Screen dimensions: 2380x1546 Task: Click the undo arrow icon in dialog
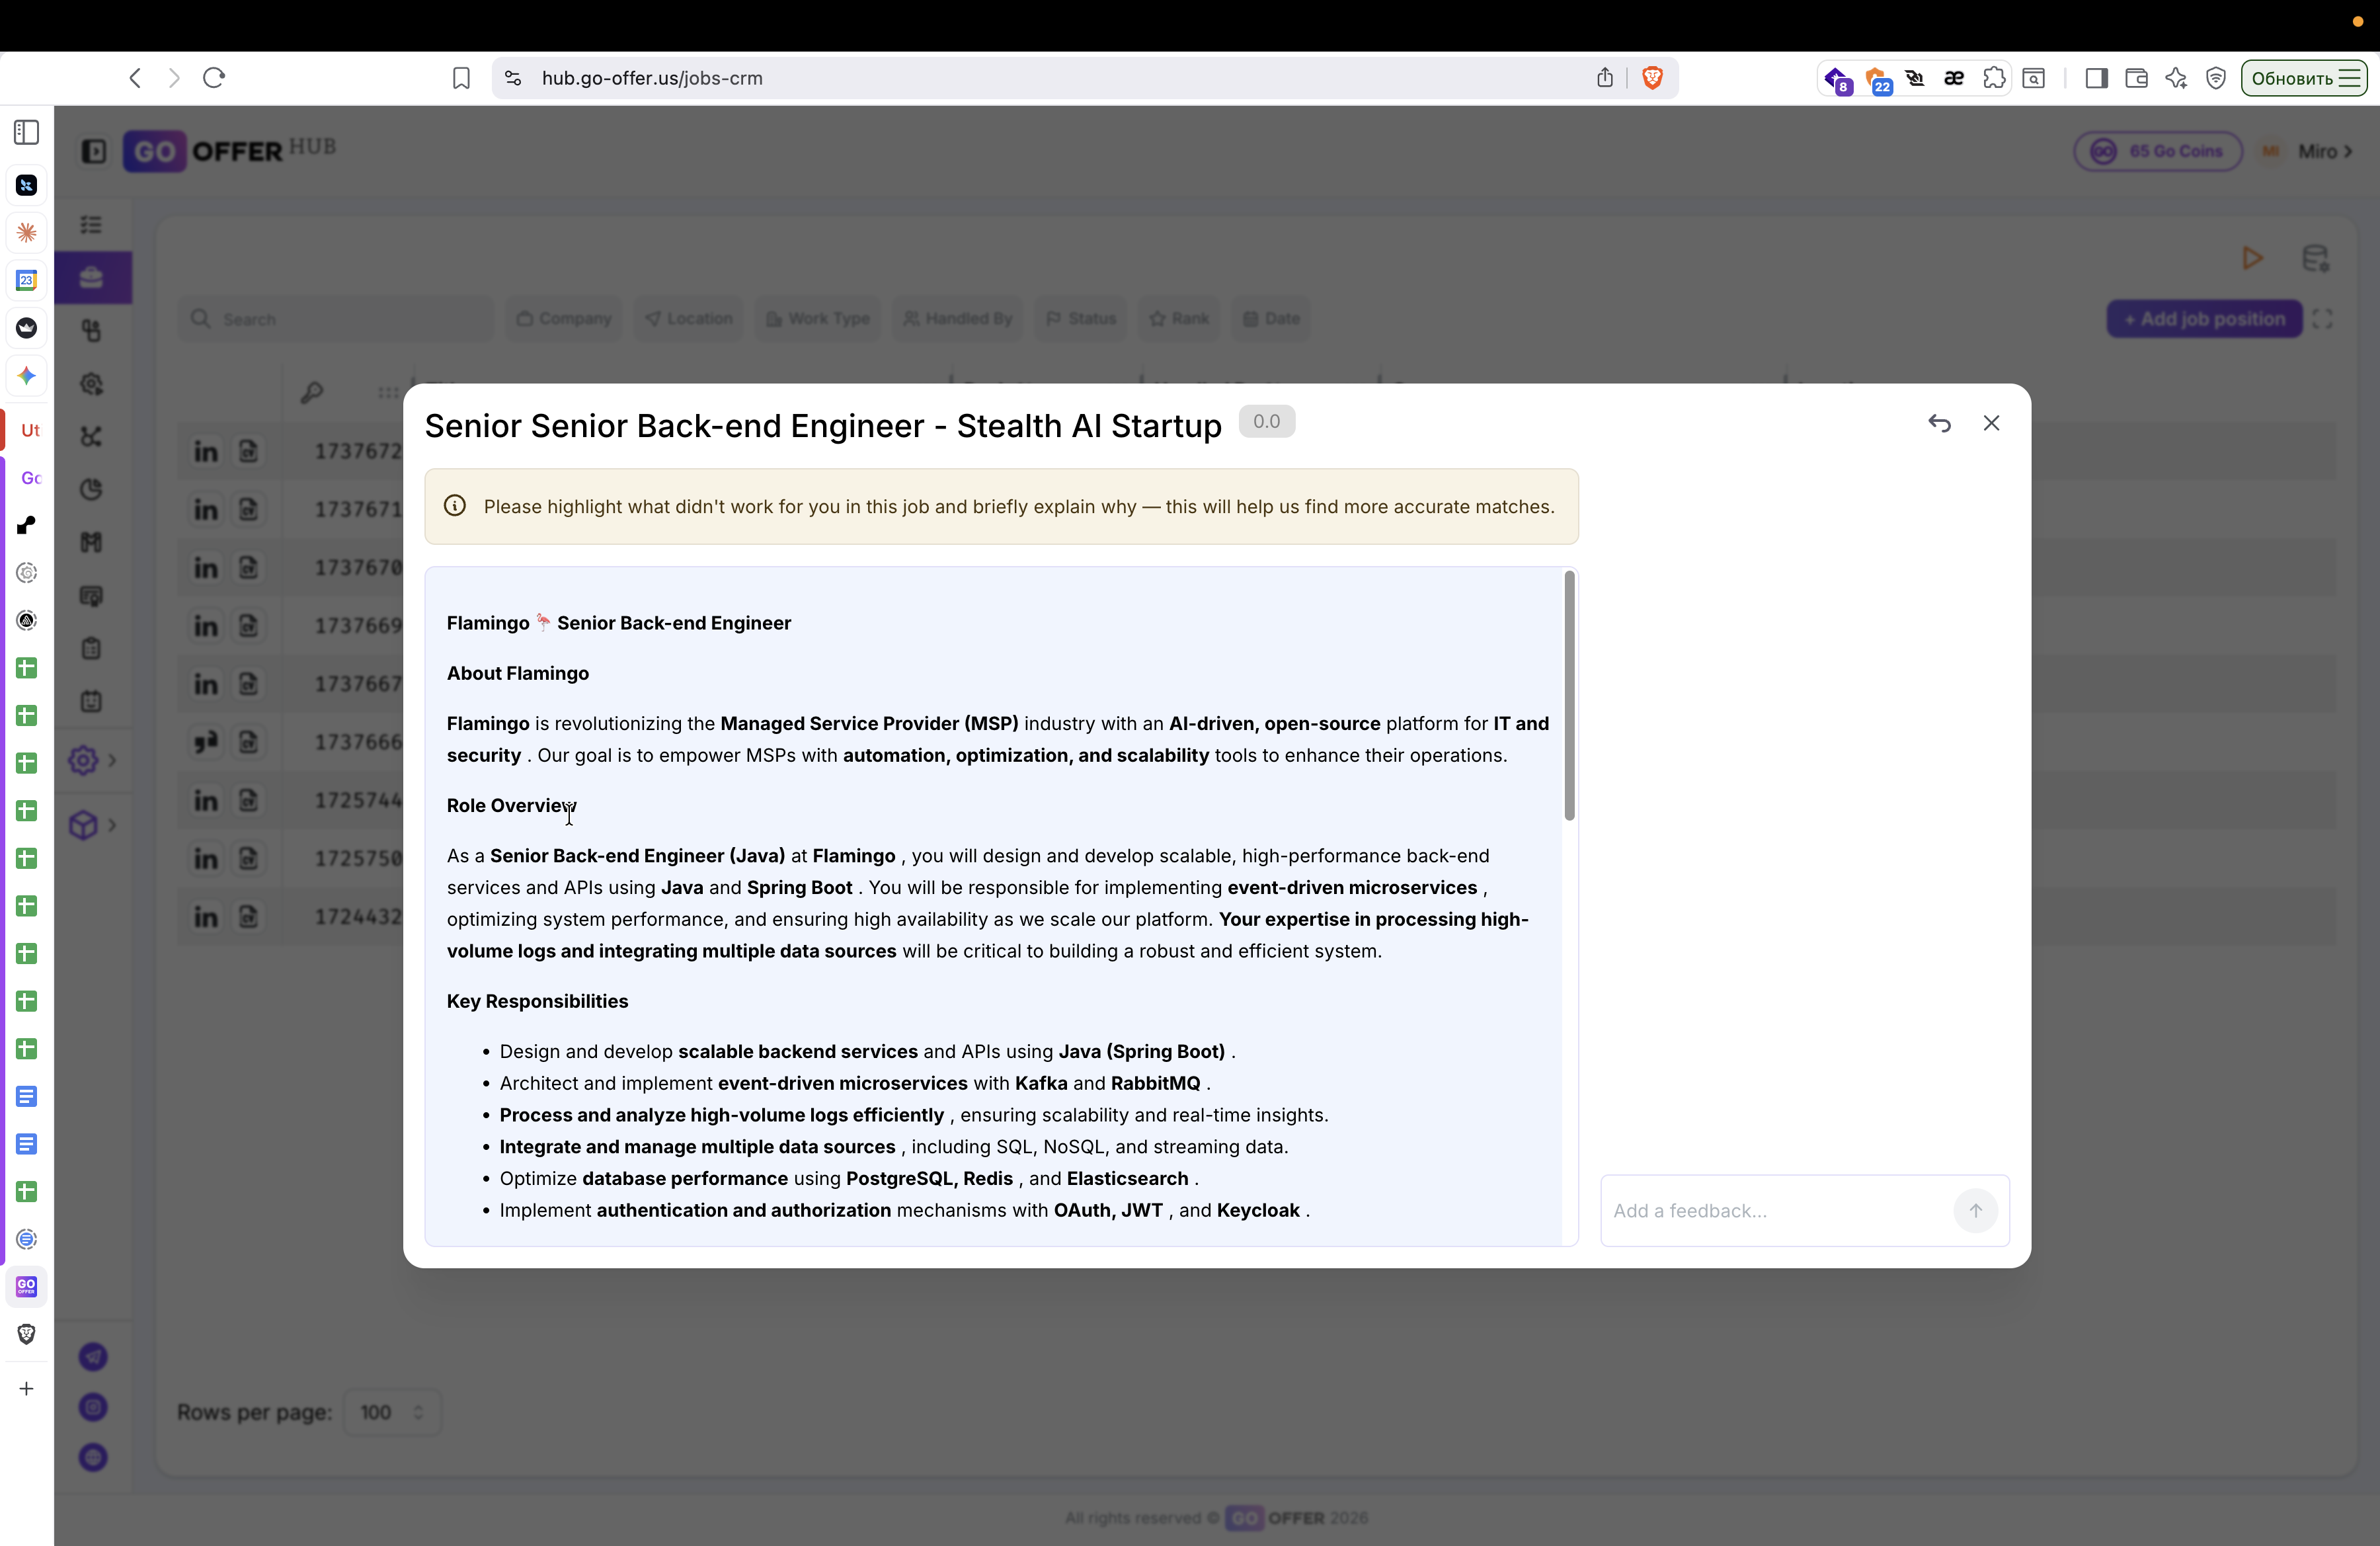click(1939, 423)
